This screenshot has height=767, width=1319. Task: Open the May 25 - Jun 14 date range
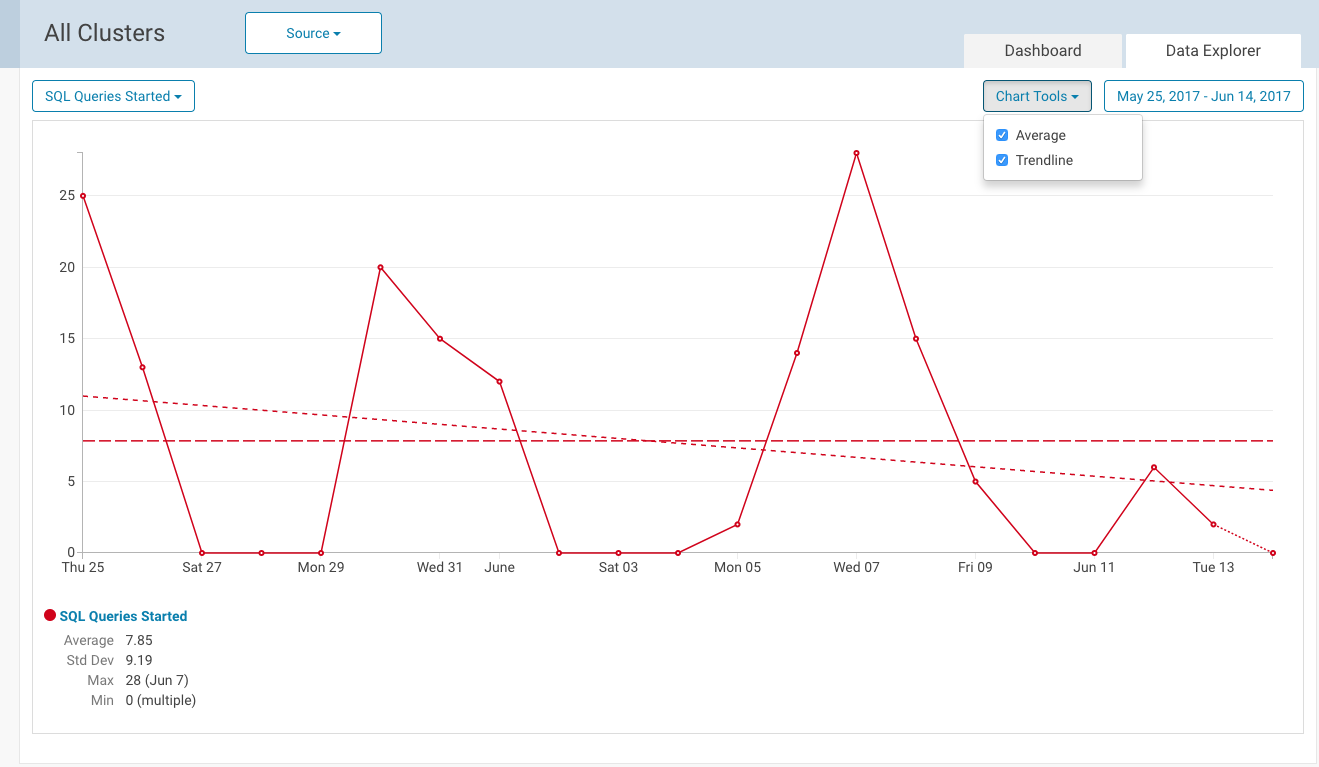click(x=1203, y=96)
